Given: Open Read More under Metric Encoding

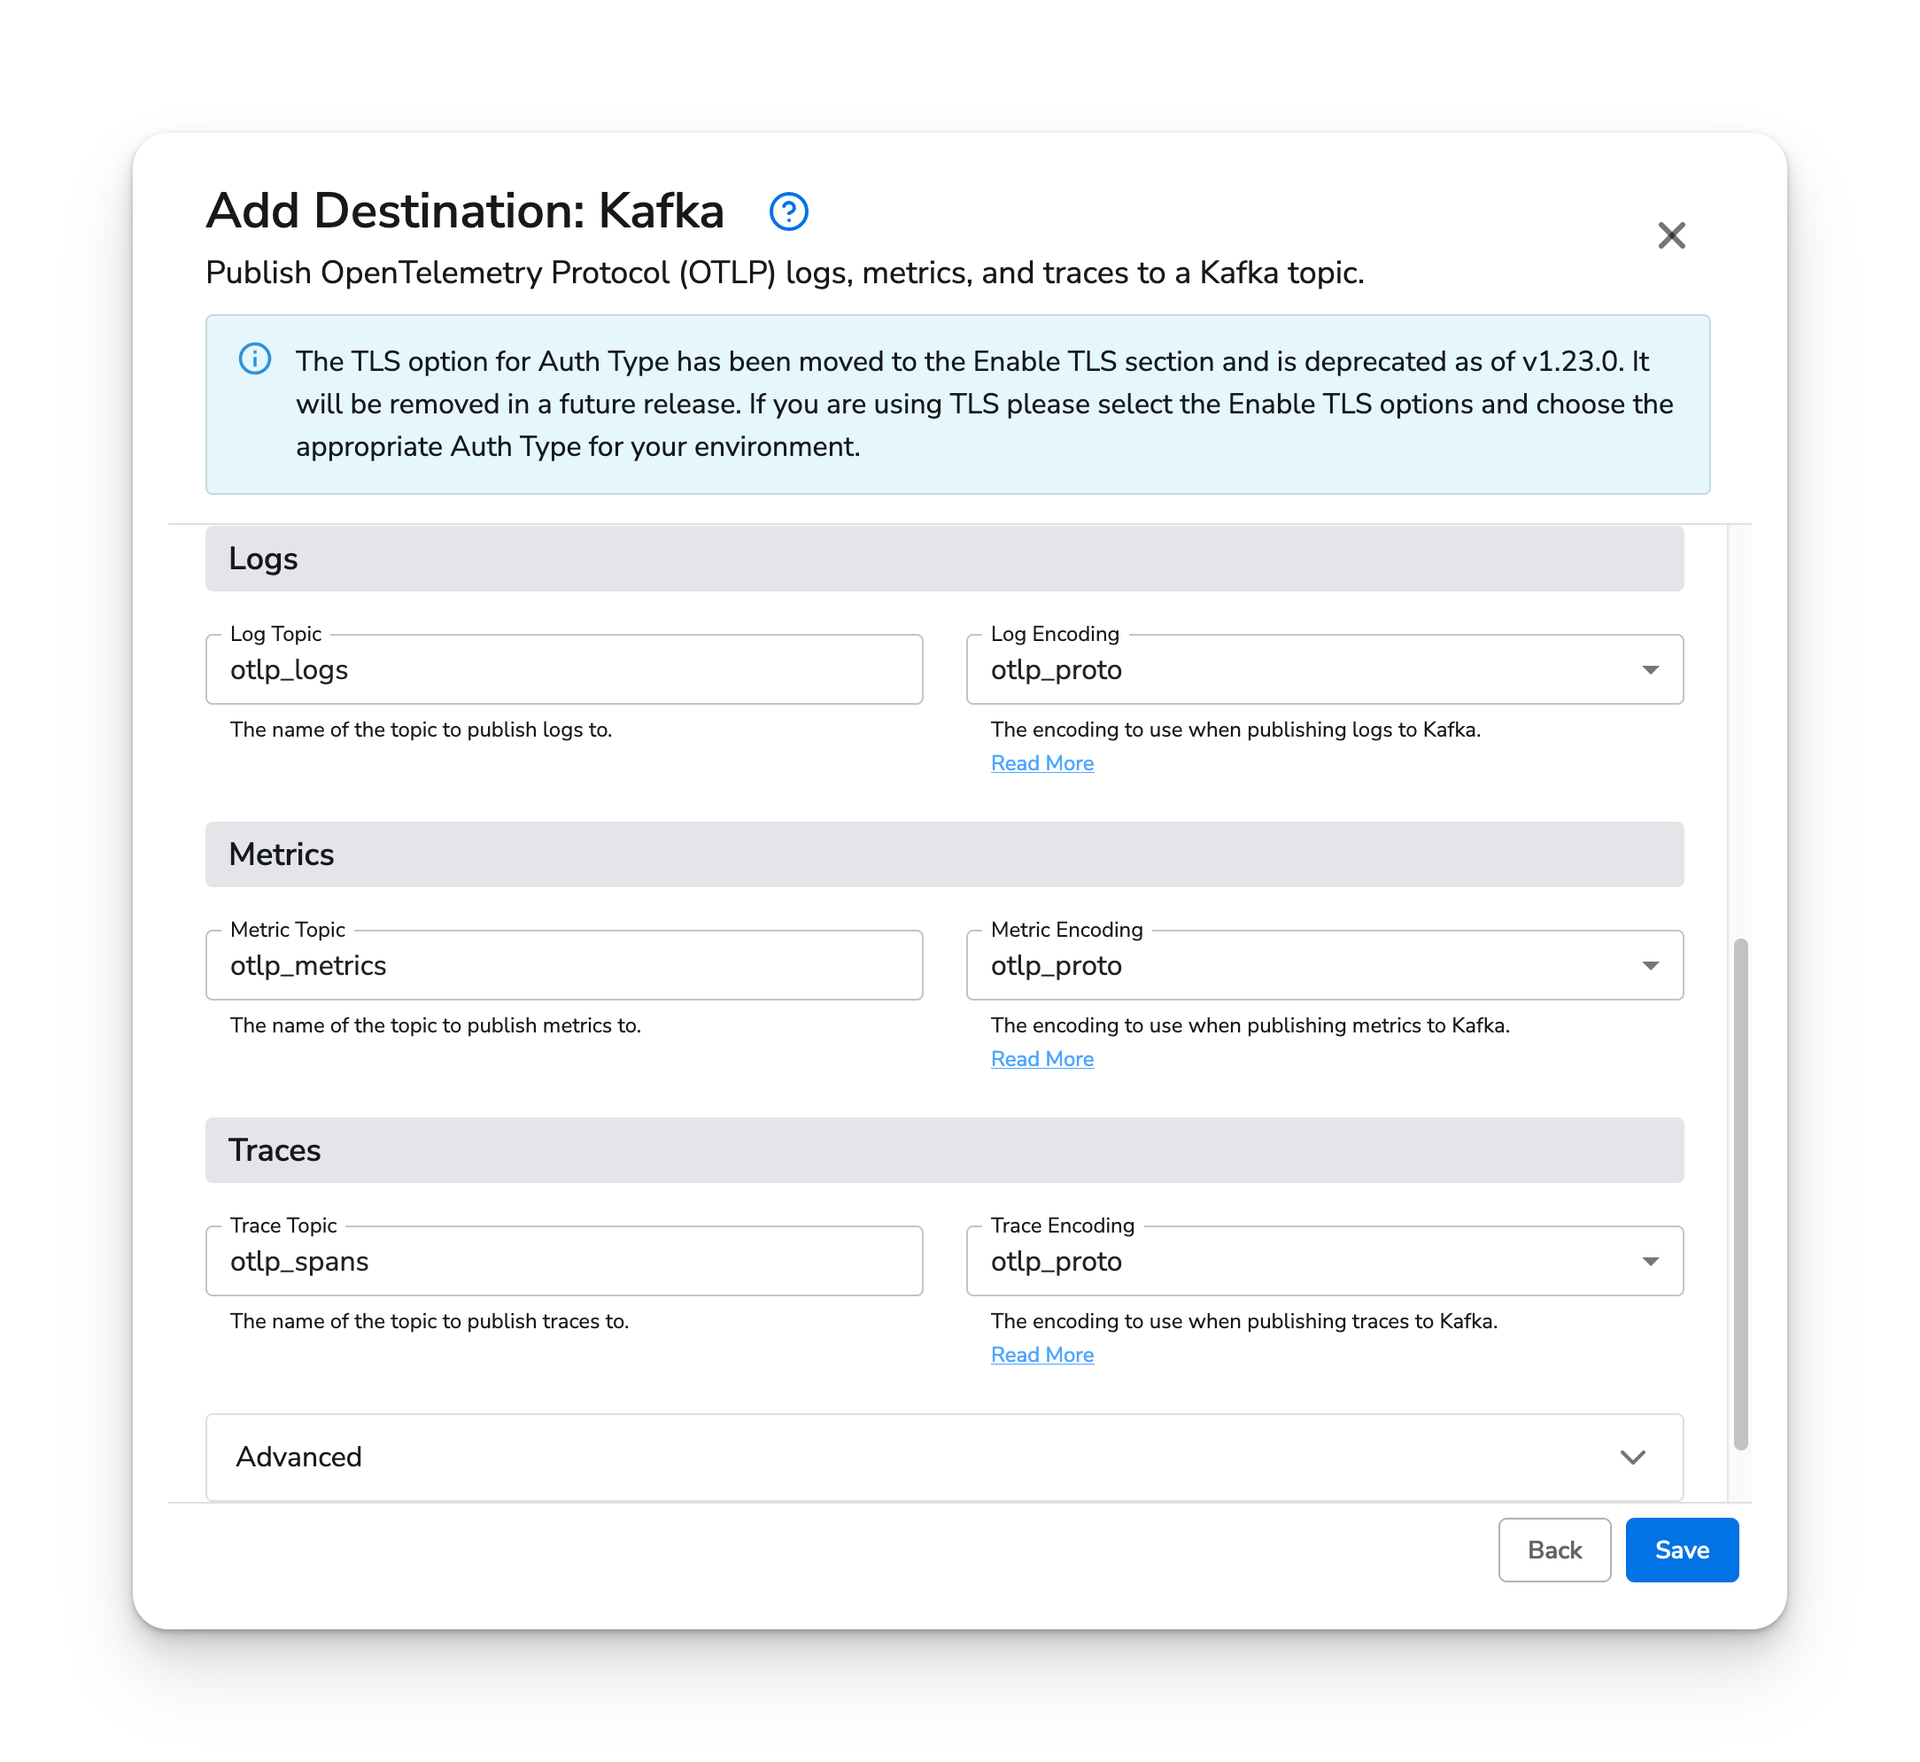Looking at the screenshot, I should click(1042, 1059).
